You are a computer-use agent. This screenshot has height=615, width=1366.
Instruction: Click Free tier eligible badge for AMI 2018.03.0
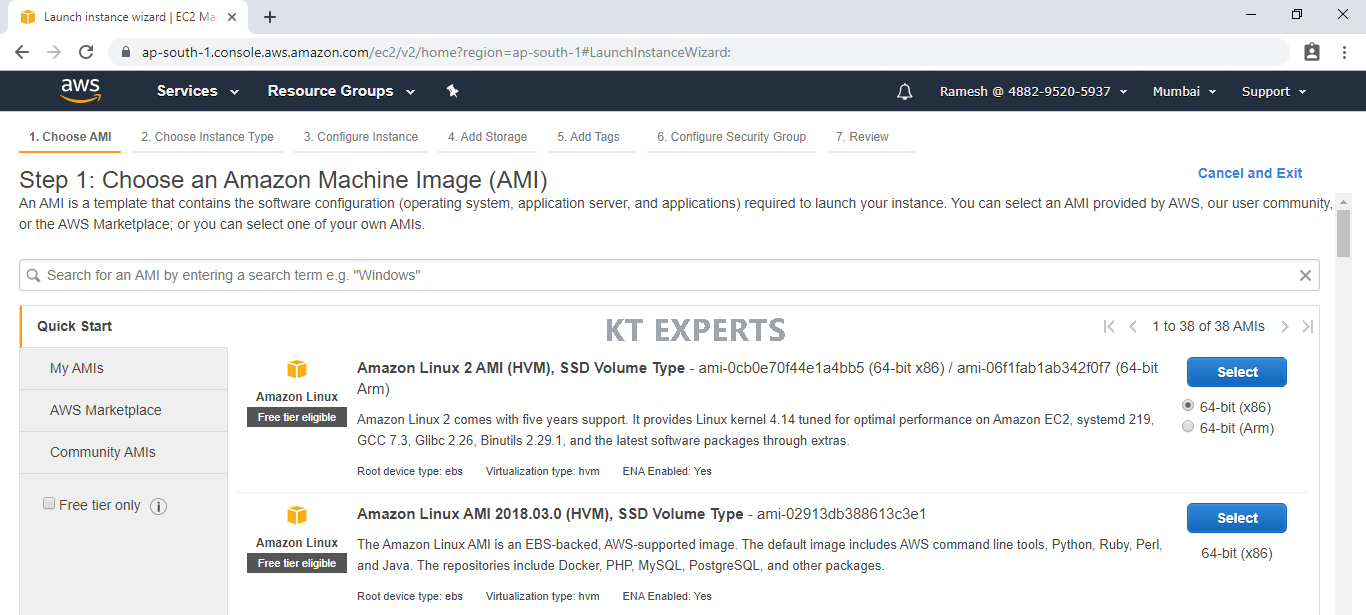[297, 563]
